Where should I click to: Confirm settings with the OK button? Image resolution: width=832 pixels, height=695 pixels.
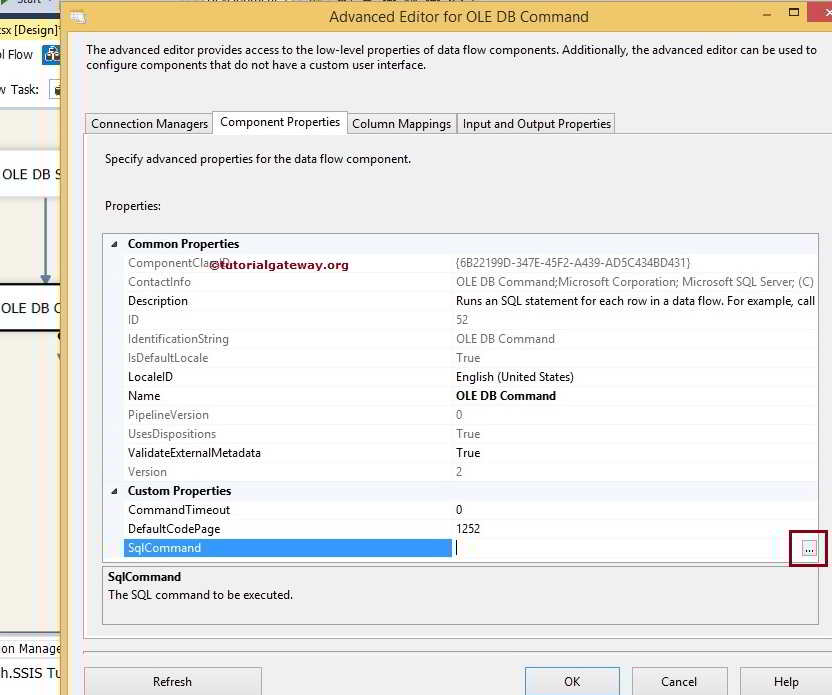coord(572,681)
